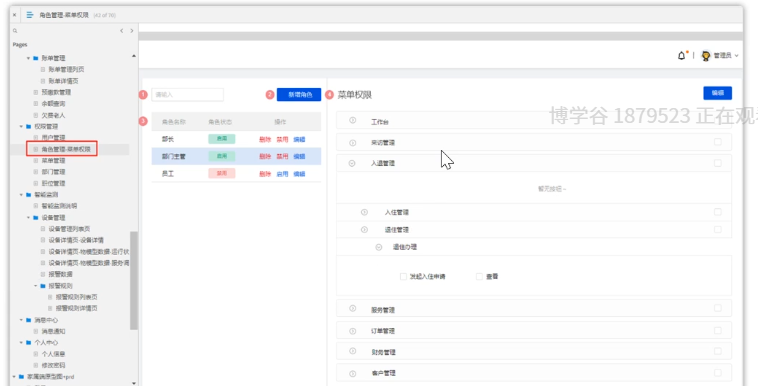Open the 设备管理列表页 page in the tree
Viewport: 758px width, 386px height.
click(x=69, y=229)
